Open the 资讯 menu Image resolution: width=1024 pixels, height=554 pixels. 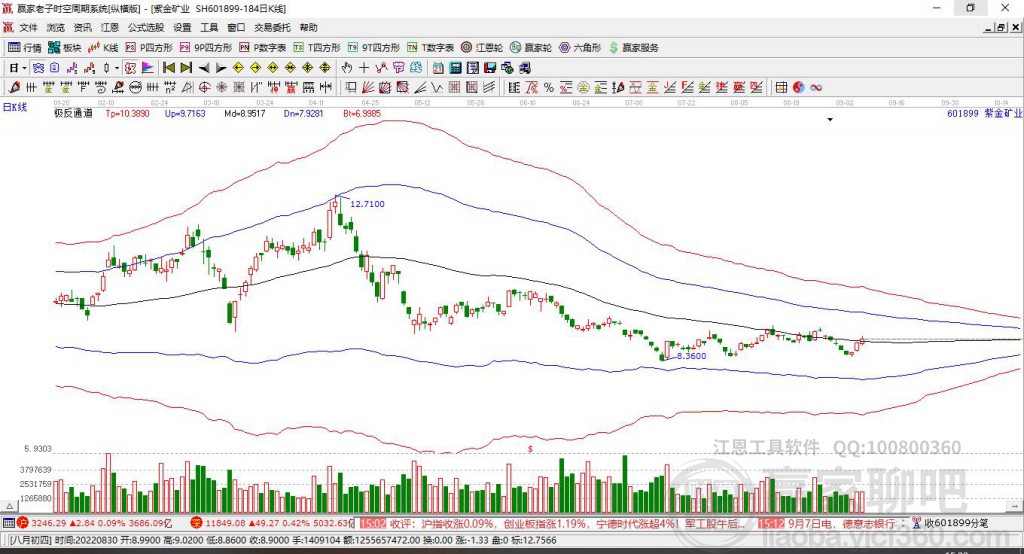[x=82, y=27]
